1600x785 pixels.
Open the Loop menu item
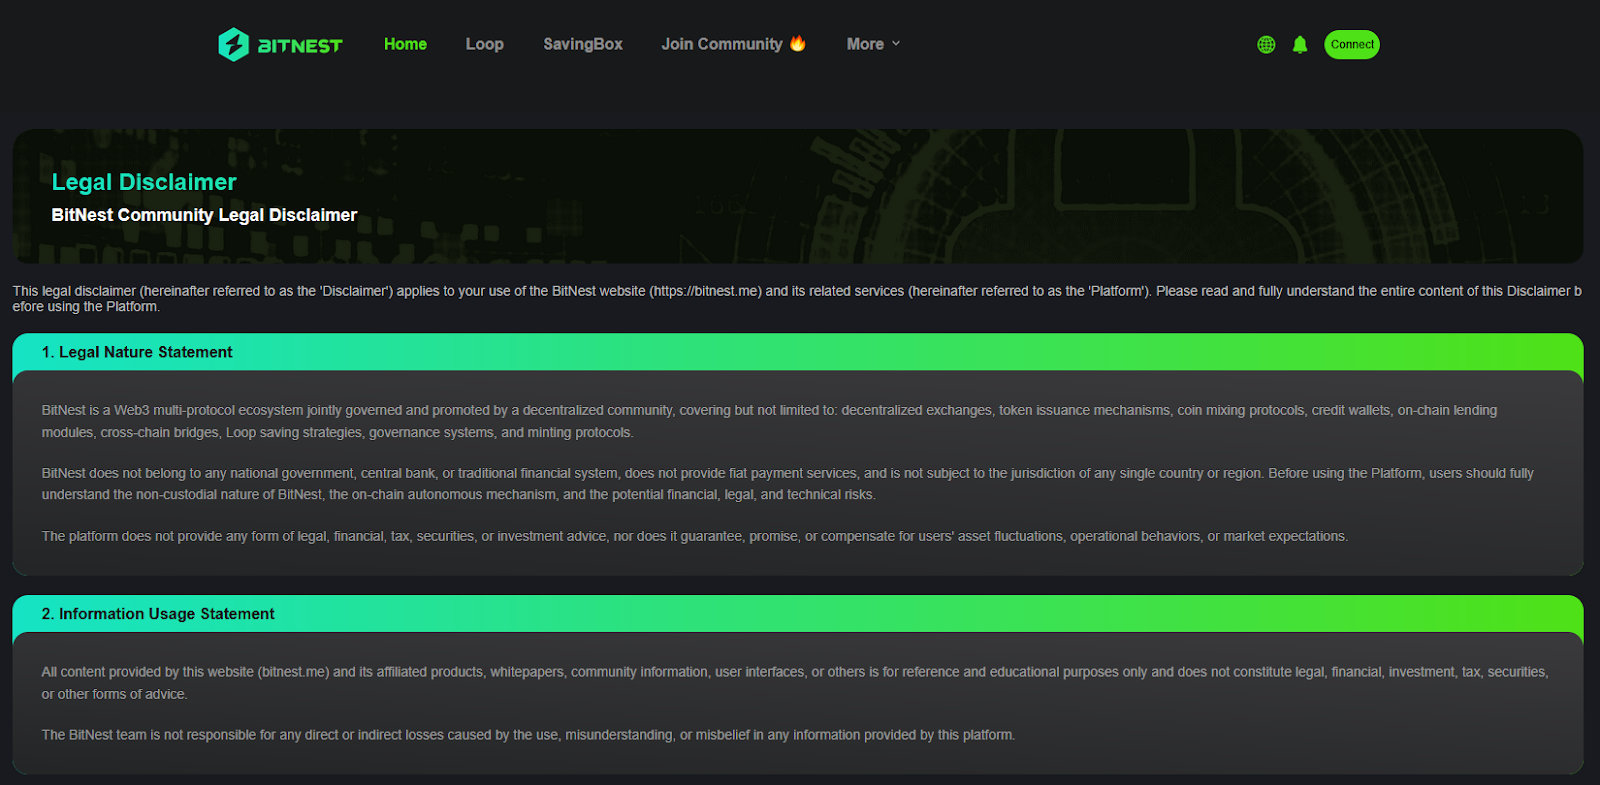484,44
